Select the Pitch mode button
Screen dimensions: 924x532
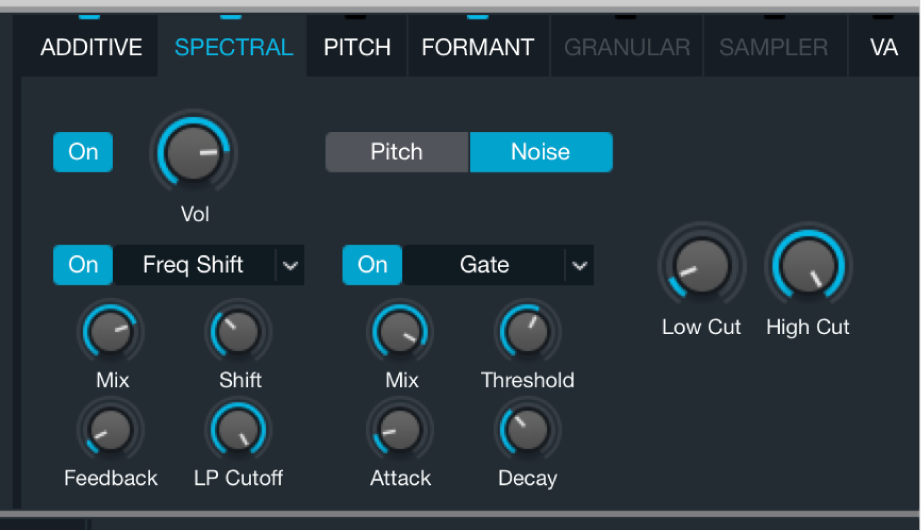tap(397, 153)
